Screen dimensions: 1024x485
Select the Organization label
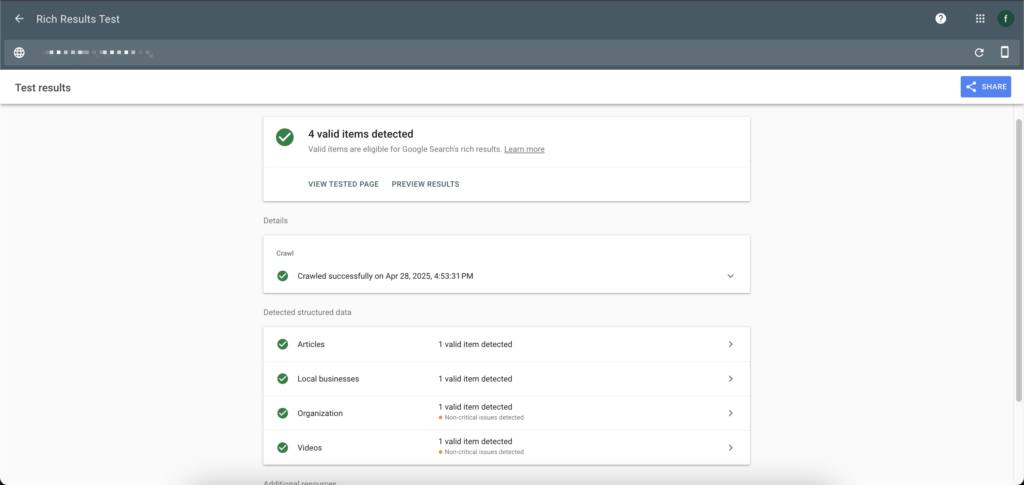pyautogui.click(x=320, y=413)
